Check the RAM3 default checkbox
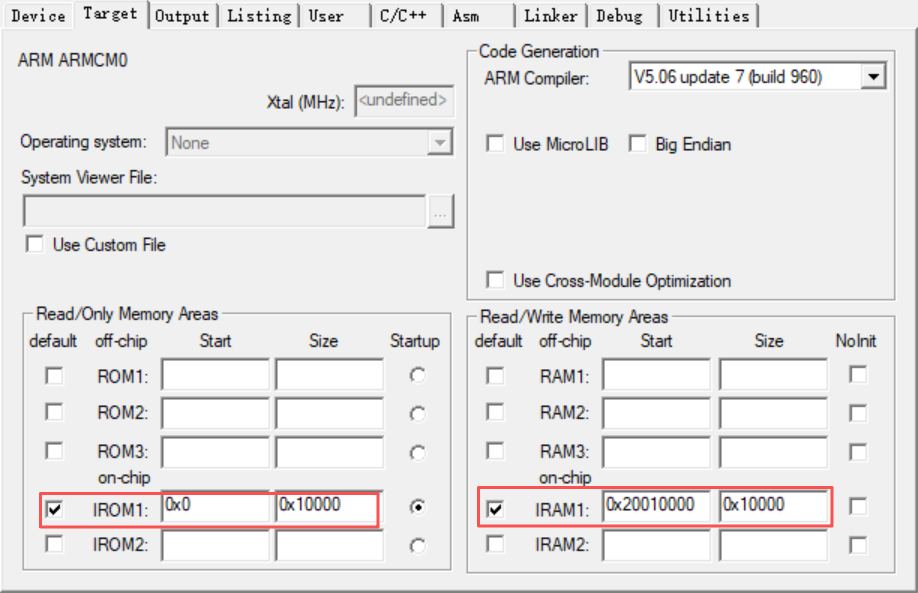918x593 pixels. (495, 451)
